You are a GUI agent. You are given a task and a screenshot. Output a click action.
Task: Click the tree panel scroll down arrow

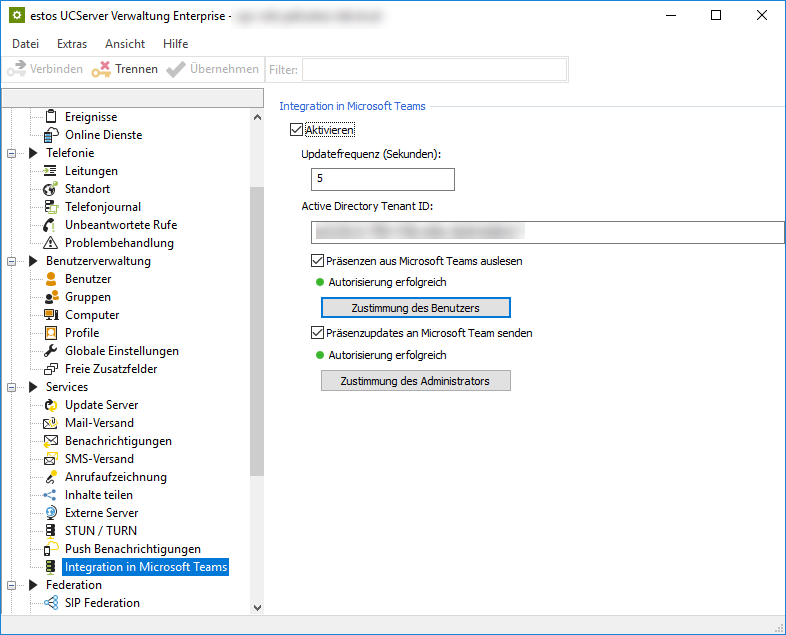point(257,606)
